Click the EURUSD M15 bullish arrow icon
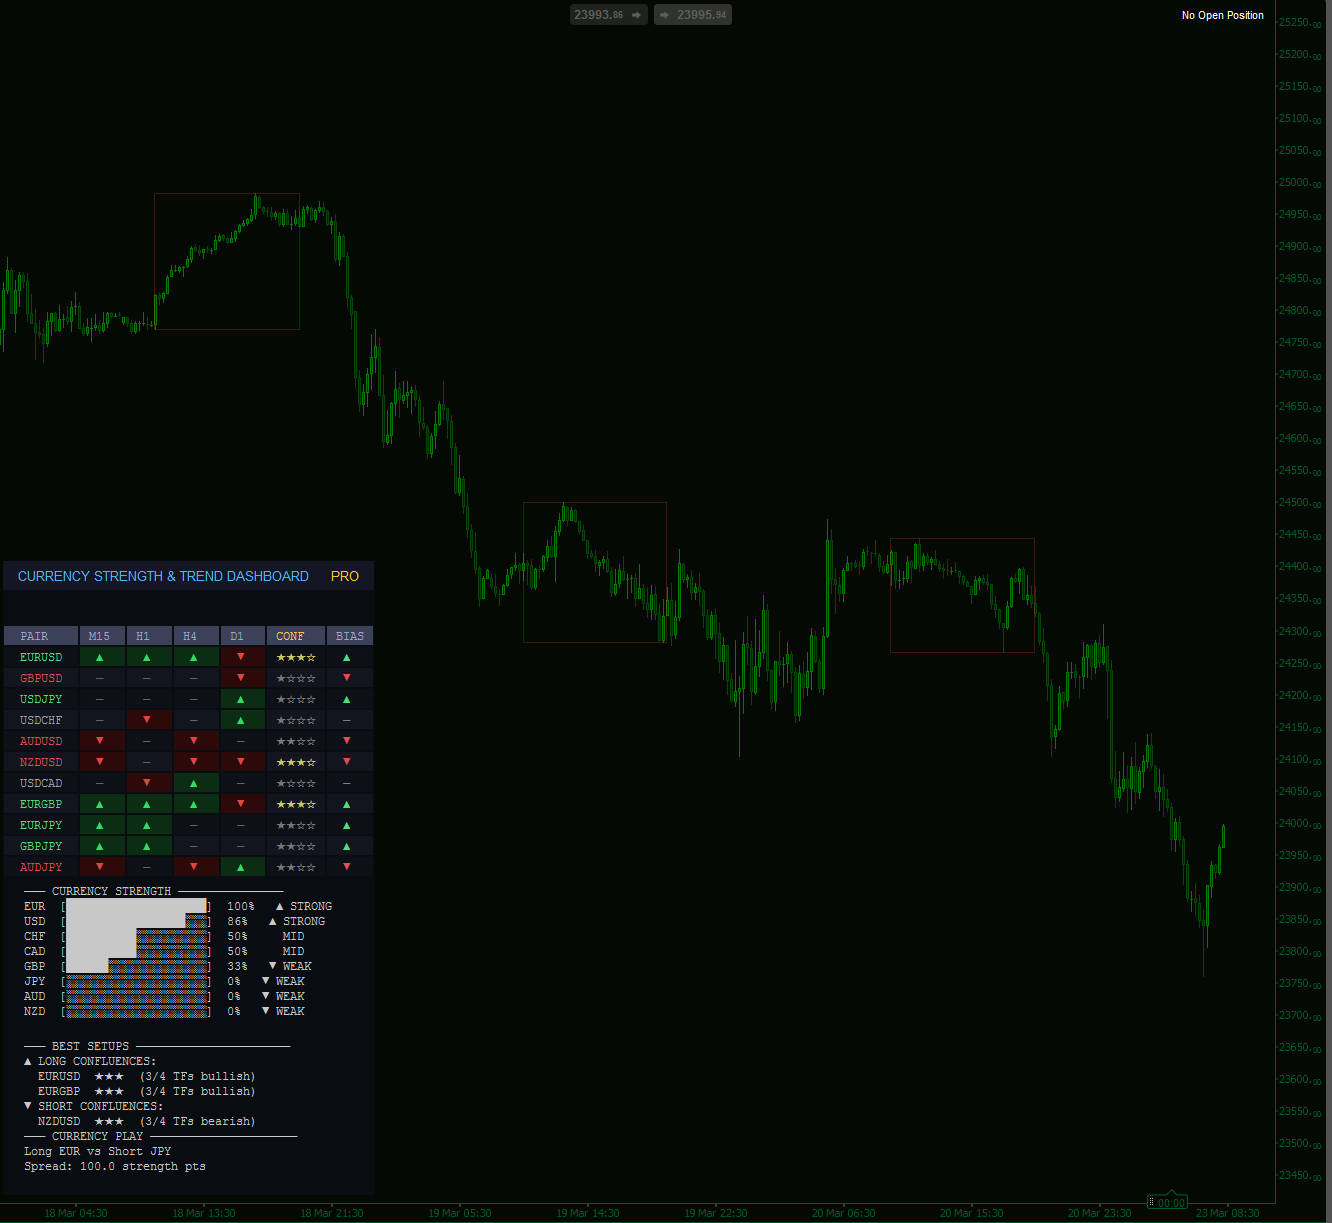1332x1223 pixels. (x=101, y=657)
